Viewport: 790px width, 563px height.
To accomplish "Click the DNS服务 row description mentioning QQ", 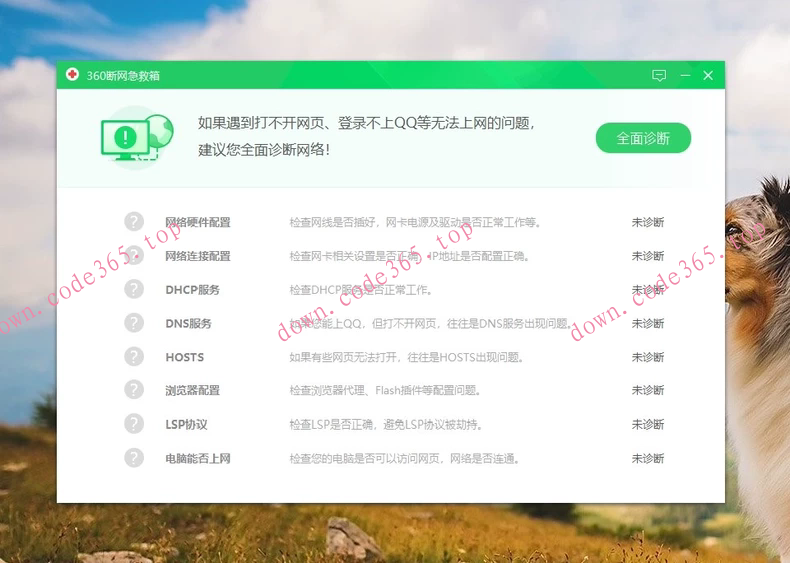I will [431, 324].
